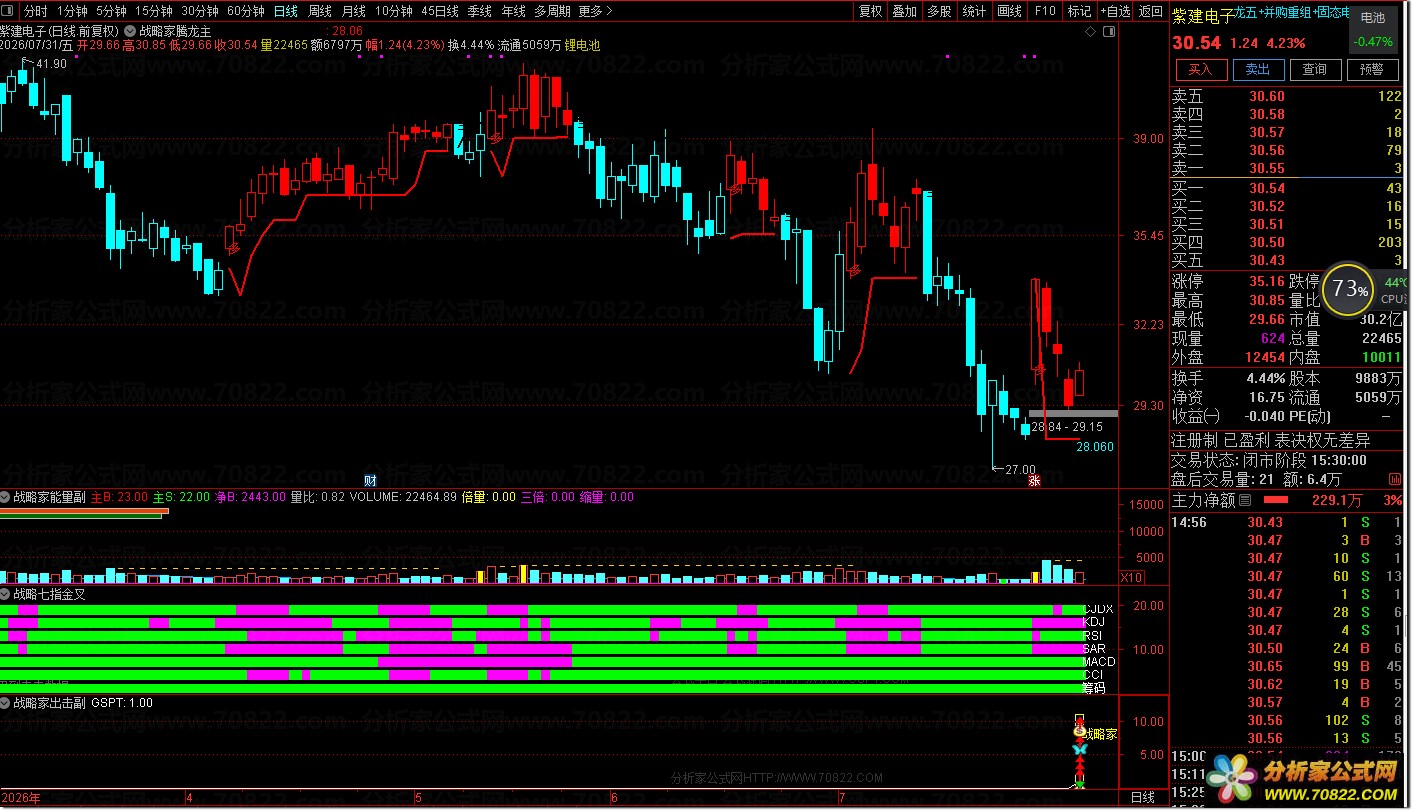Click the 28.060 support price label
Viewport: 1414px width, 811px height.
1095,447
